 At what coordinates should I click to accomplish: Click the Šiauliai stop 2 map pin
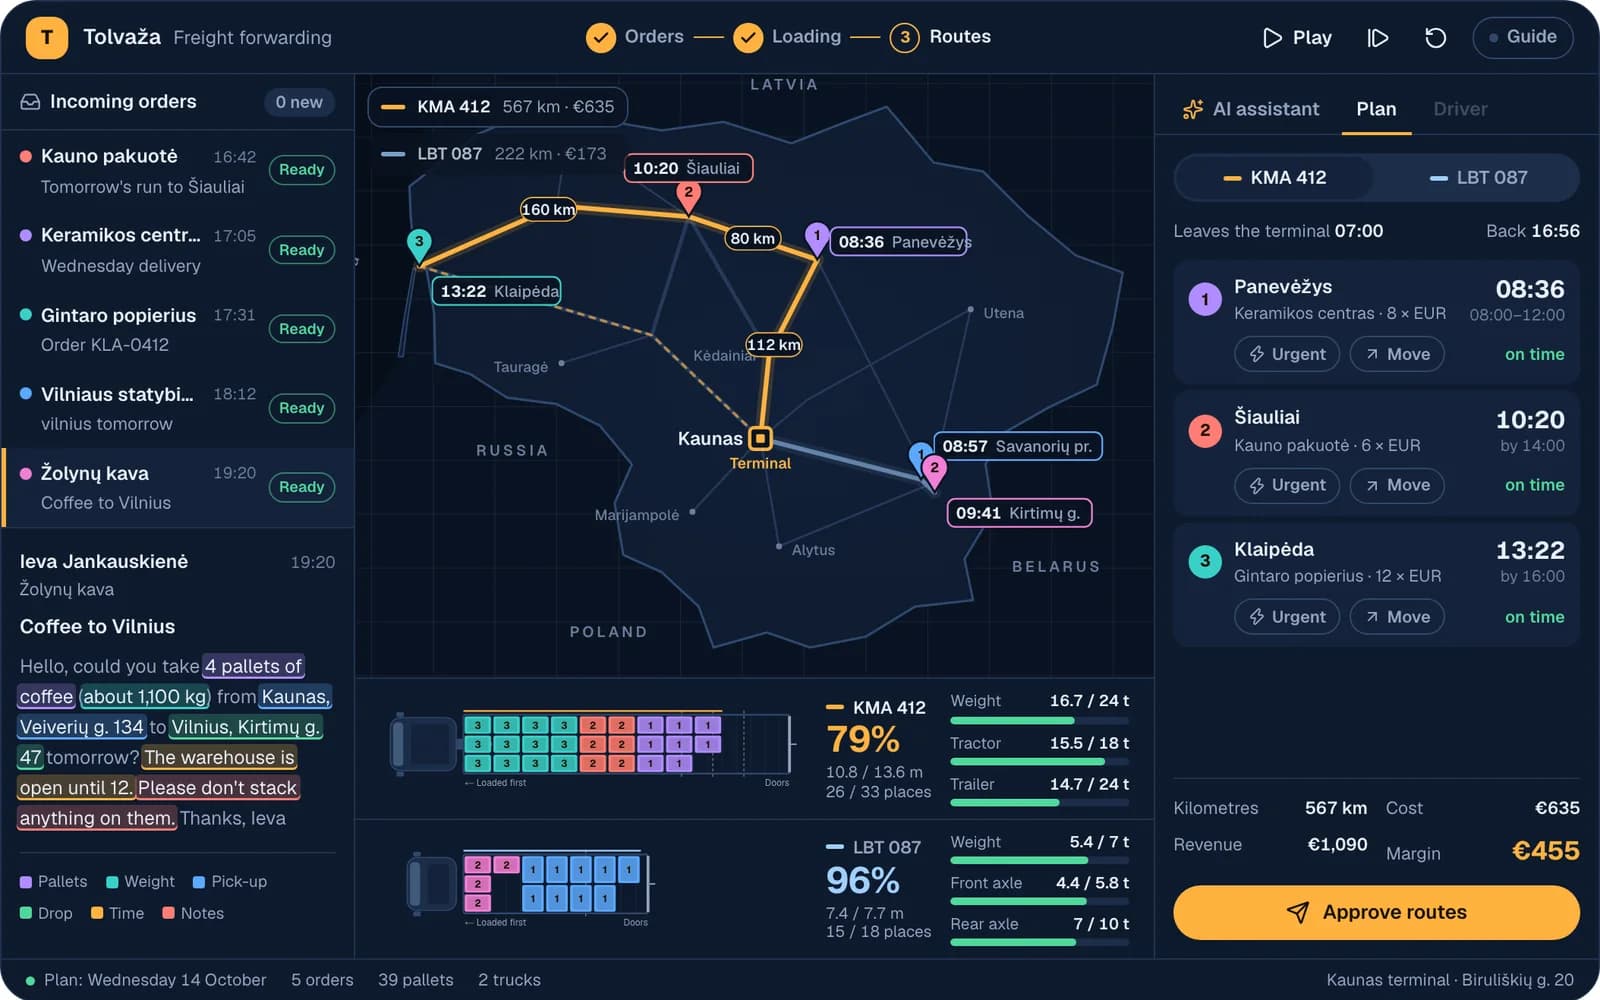tap(688, 197)
